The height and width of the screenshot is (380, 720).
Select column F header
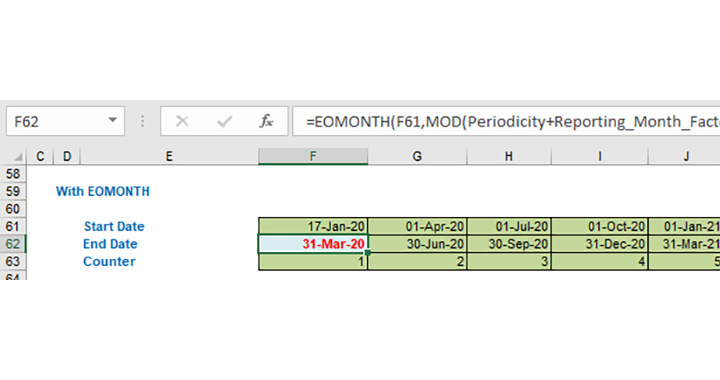coord(313,156)
